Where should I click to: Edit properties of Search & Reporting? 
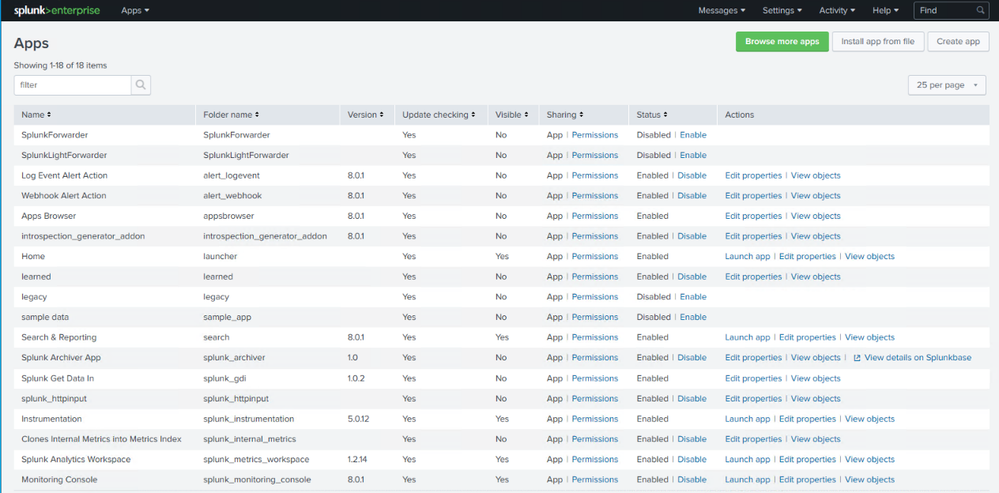(807, 338)
